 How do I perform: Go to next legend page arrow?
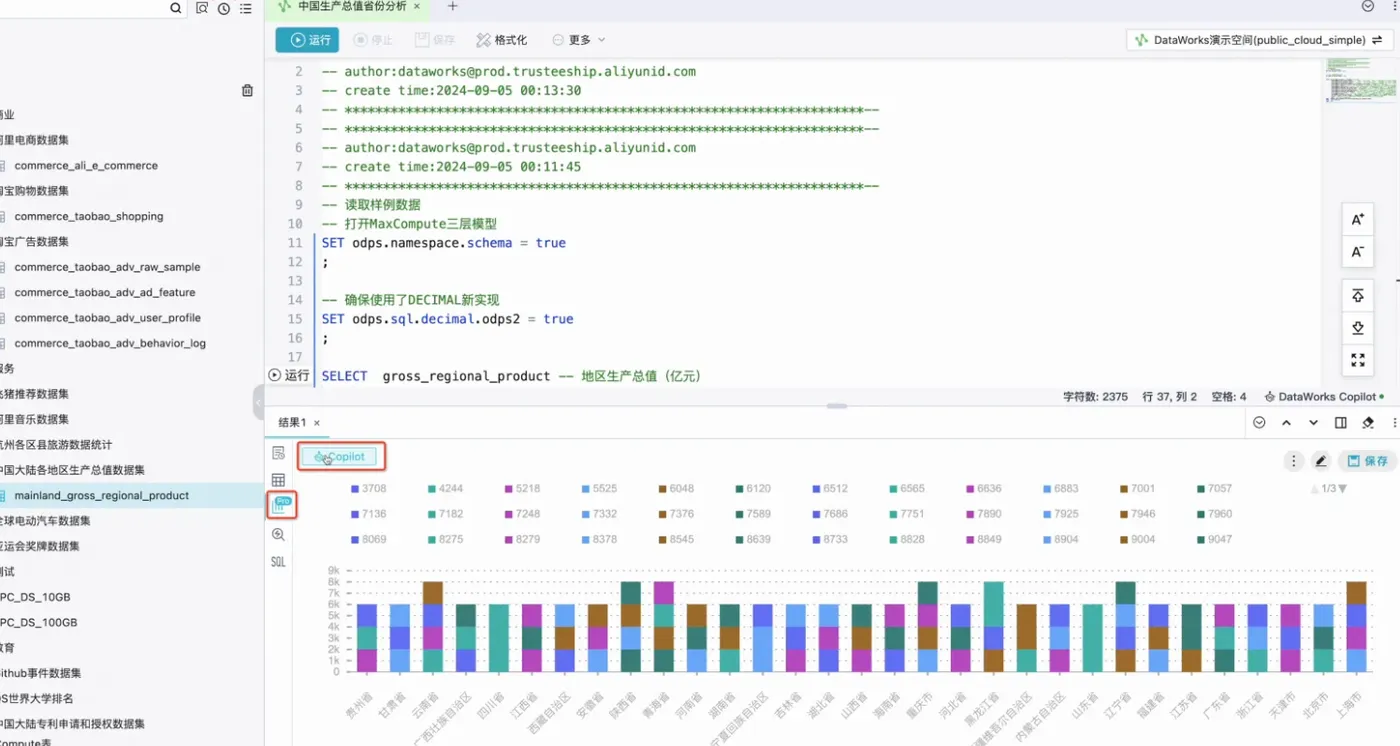tap(1342, 489)
